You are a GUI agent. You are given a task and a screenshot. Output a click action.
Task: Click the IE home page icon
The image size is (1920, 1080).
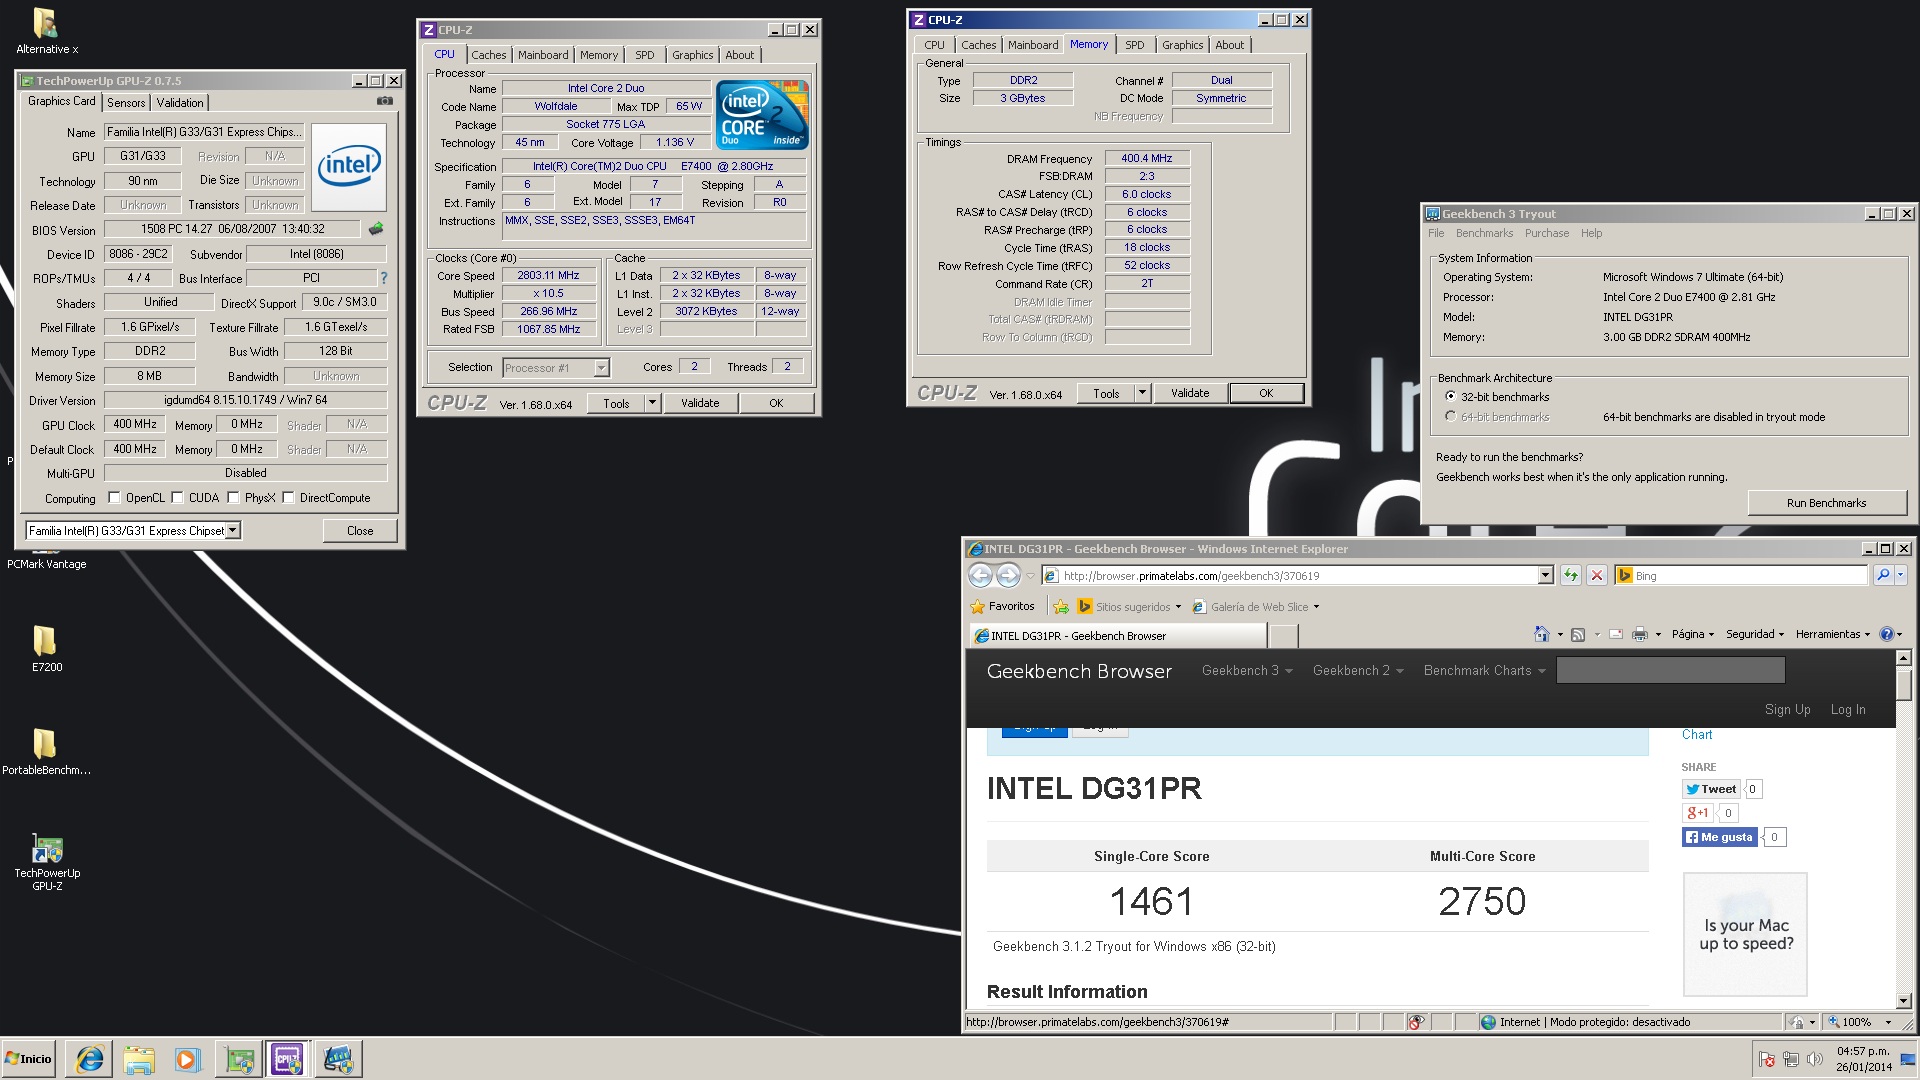click(1542, 634)
